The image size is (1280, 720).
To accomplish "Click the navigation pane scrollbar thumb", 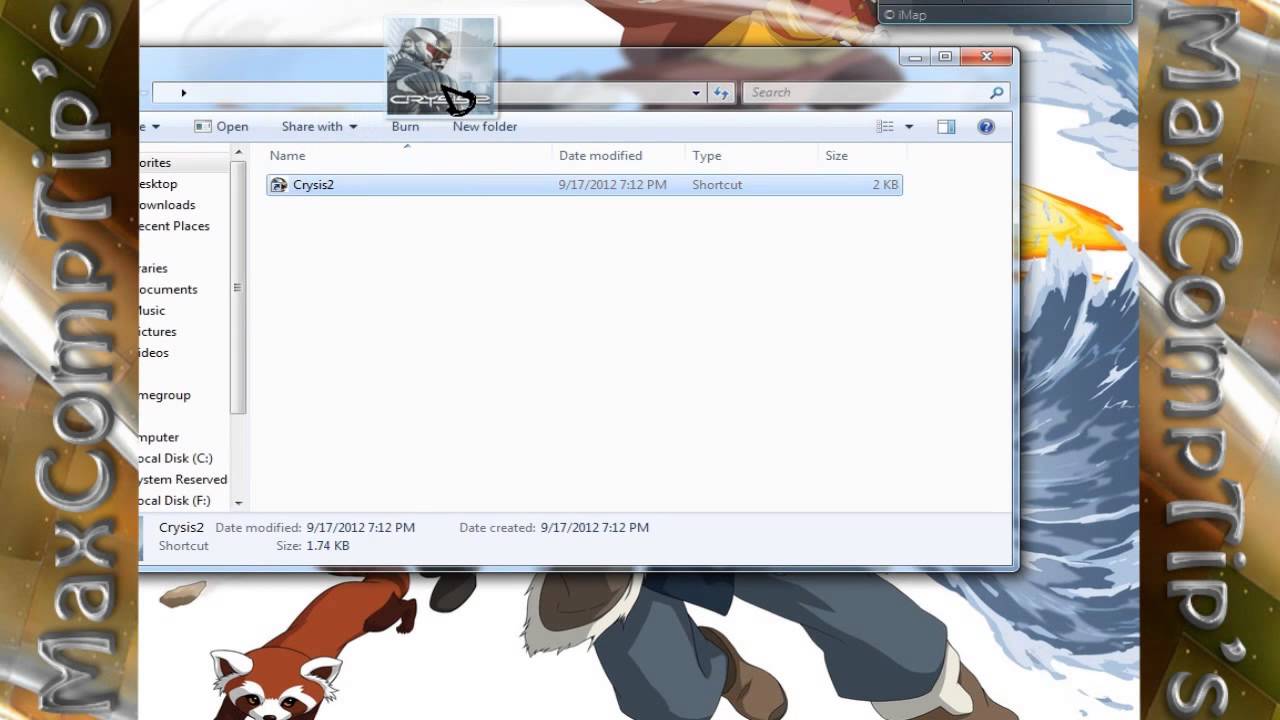I will [x=238, y=287].
